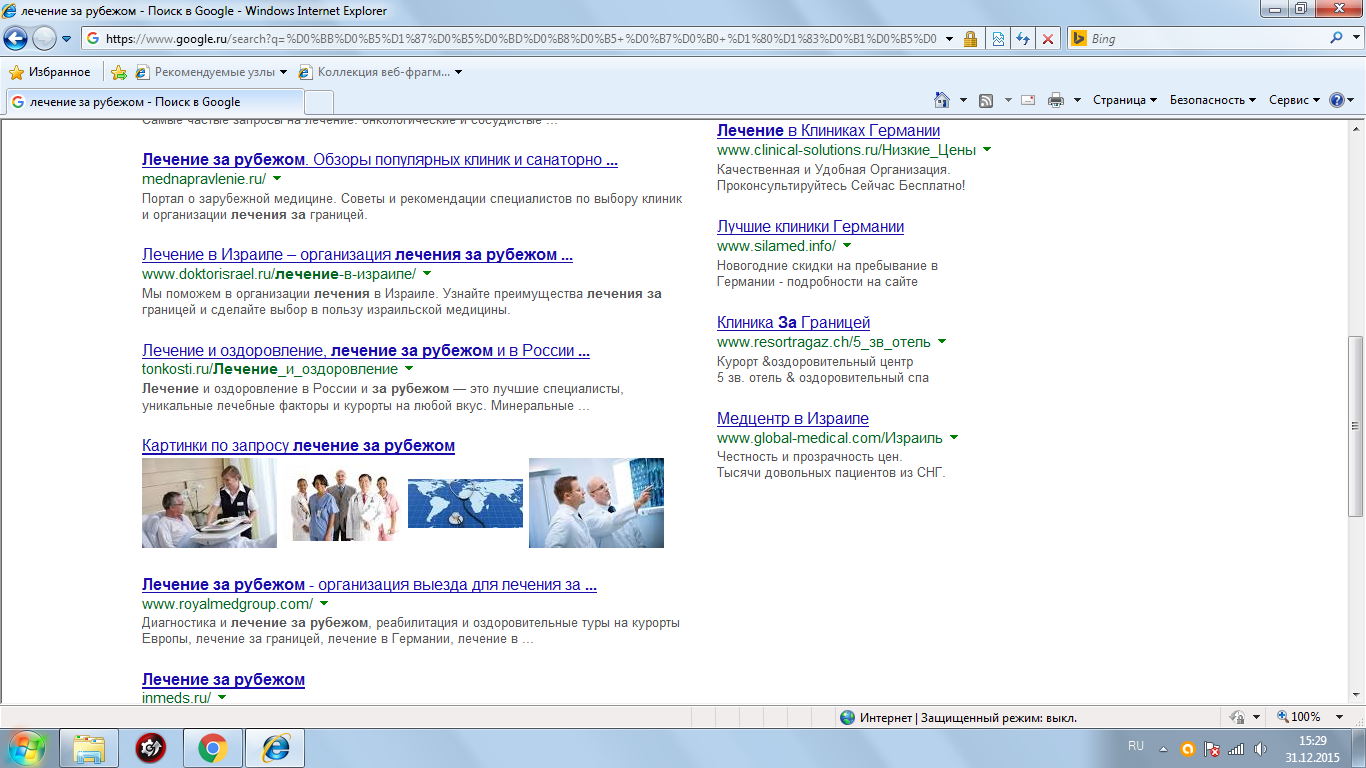Click the Windows Start button
This screenshot has height=768, width=1366.
click(27, 747)
